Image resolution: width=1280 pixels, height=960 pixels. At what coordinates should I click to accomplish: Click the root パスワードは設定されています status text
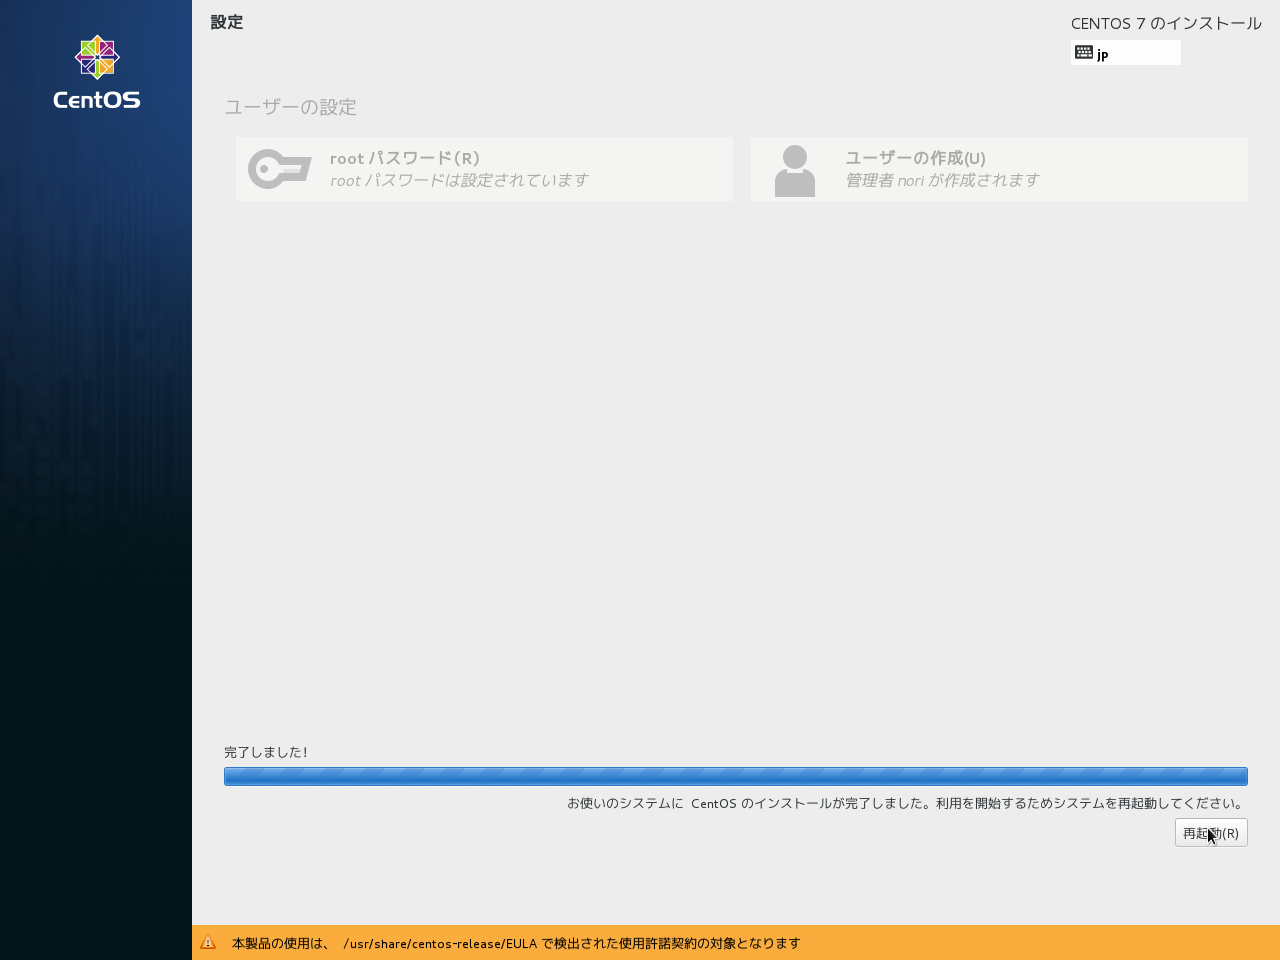459,180
